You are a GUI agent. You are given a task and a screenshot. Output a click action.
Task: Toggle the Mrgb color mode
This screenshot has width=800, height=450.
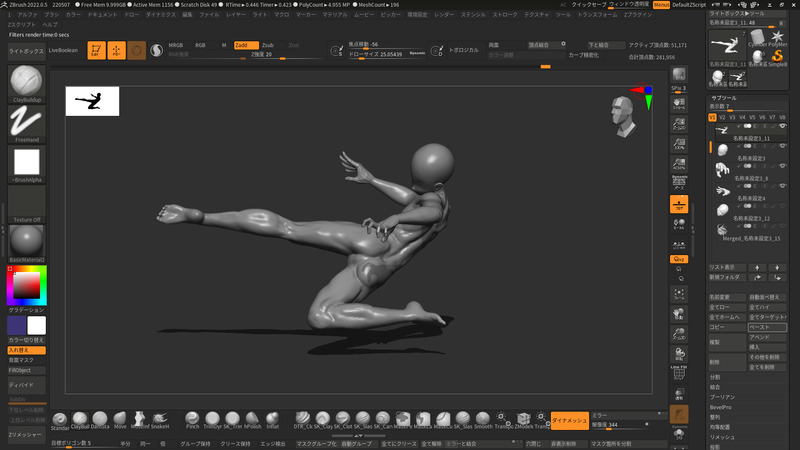[176, 45]
